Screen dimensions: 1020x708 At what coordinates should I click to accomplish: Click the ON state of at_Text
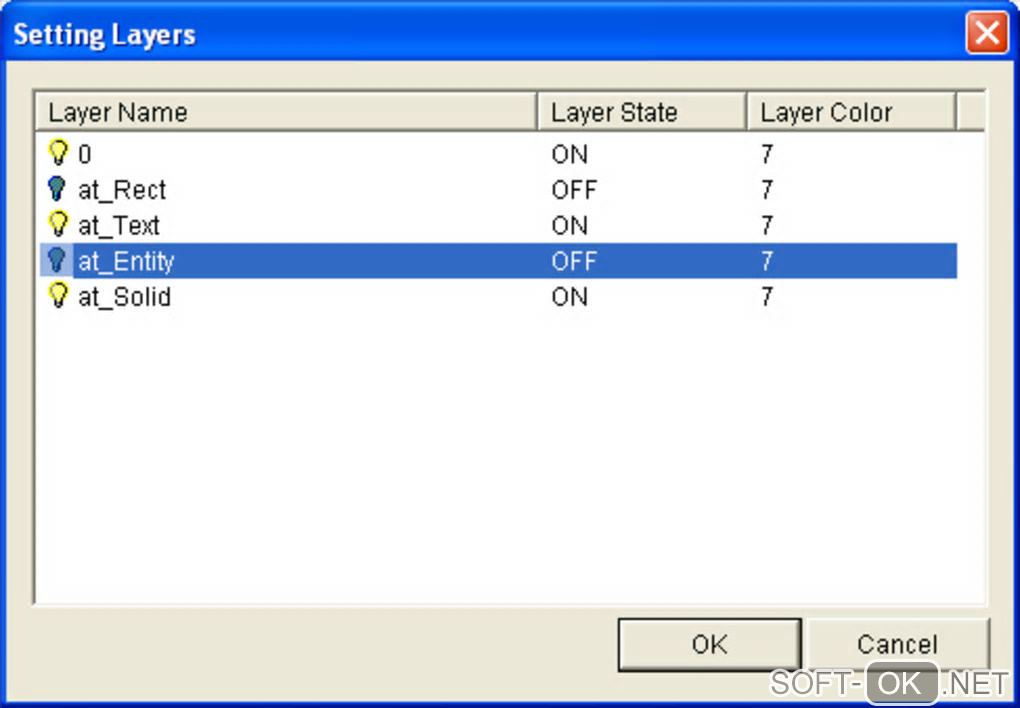[x=569, y=226]
